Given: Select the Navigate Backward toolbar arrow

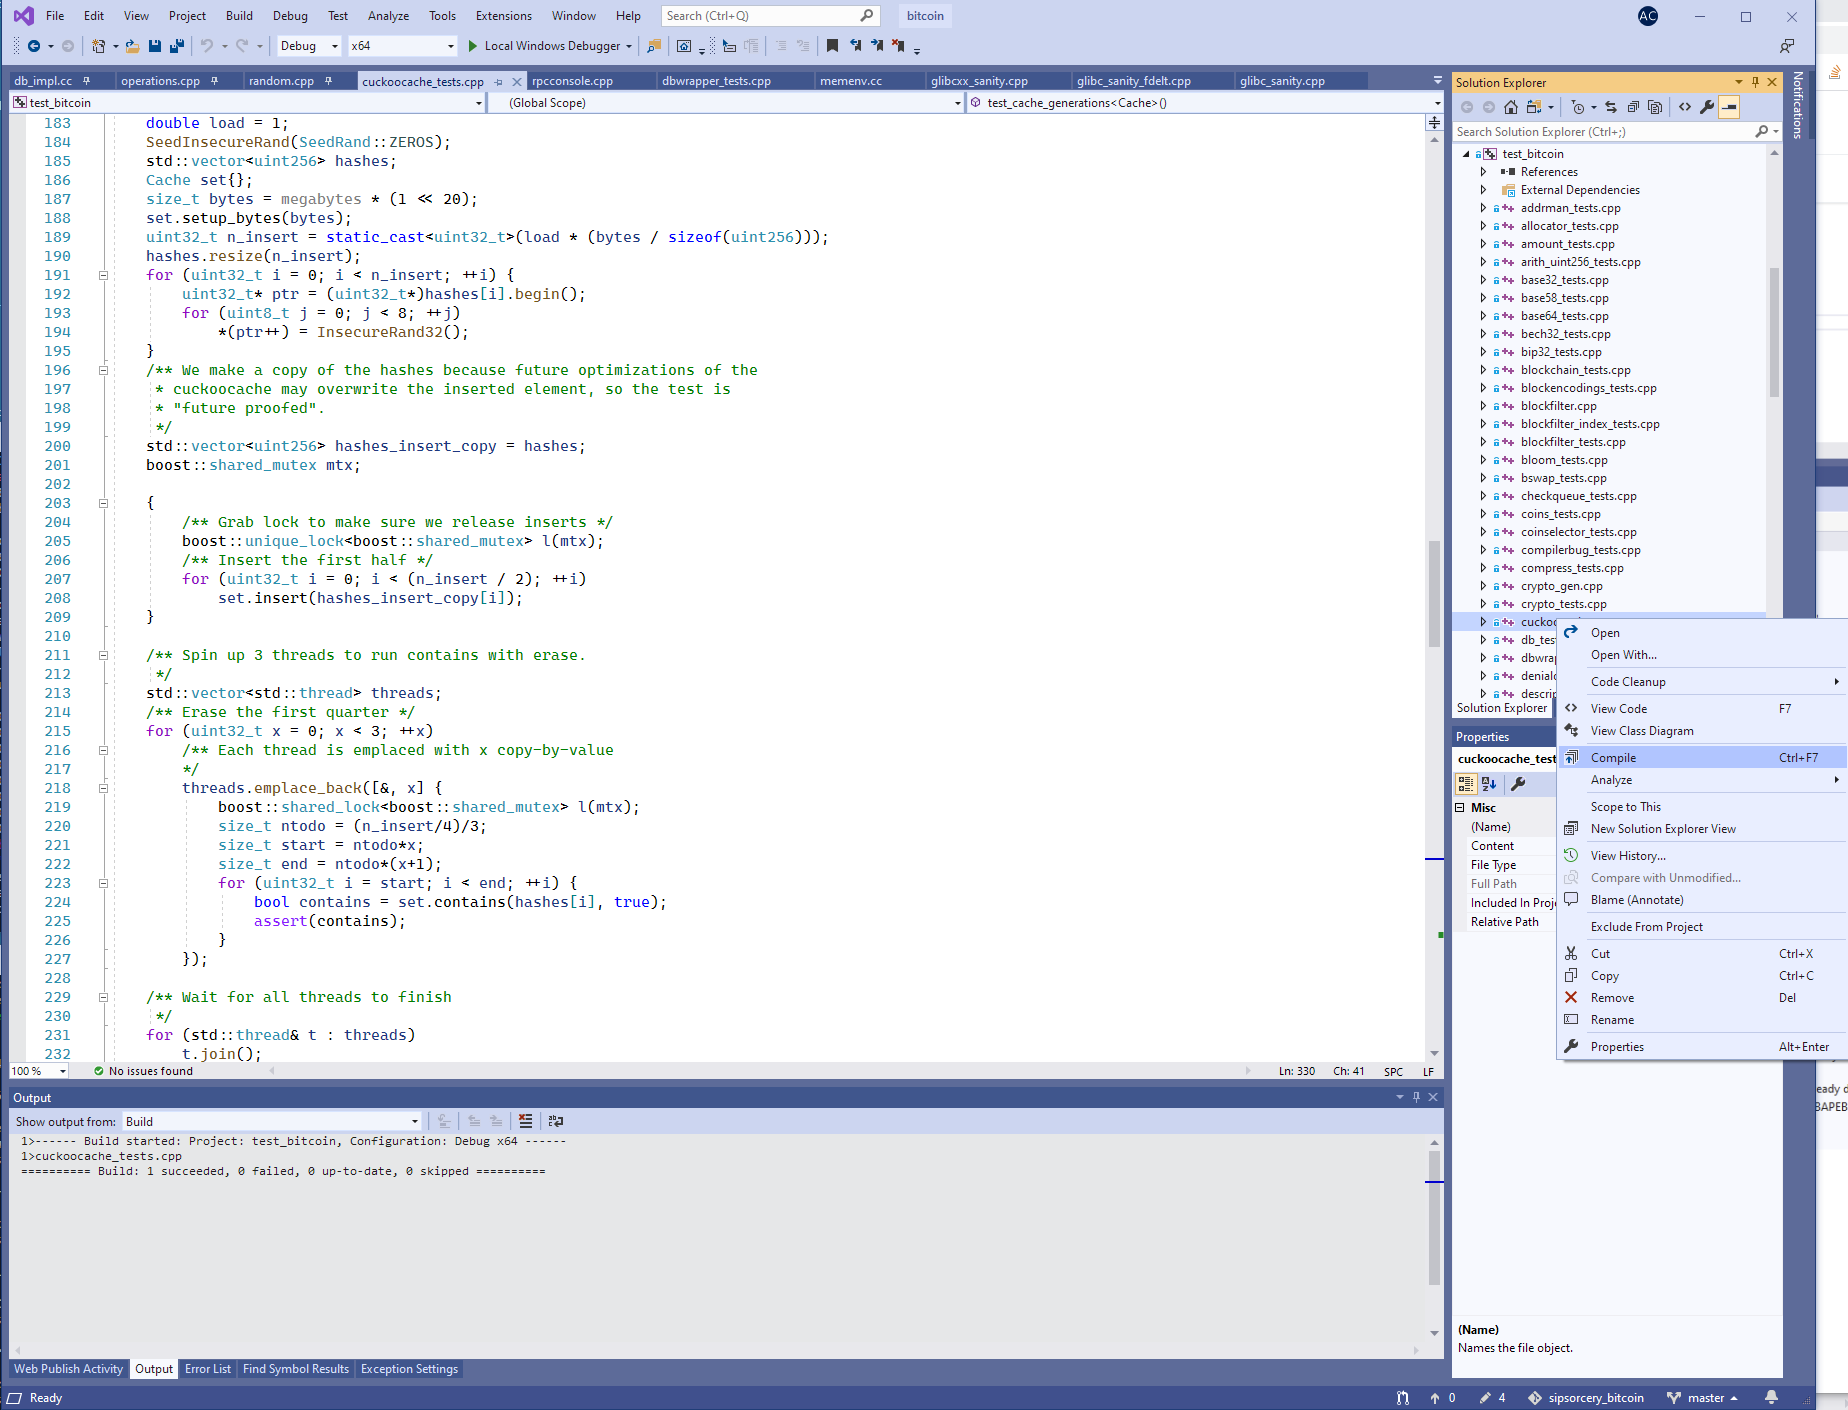Looking at the screenshot, I should pyautogui.click(x=34, y=46).
